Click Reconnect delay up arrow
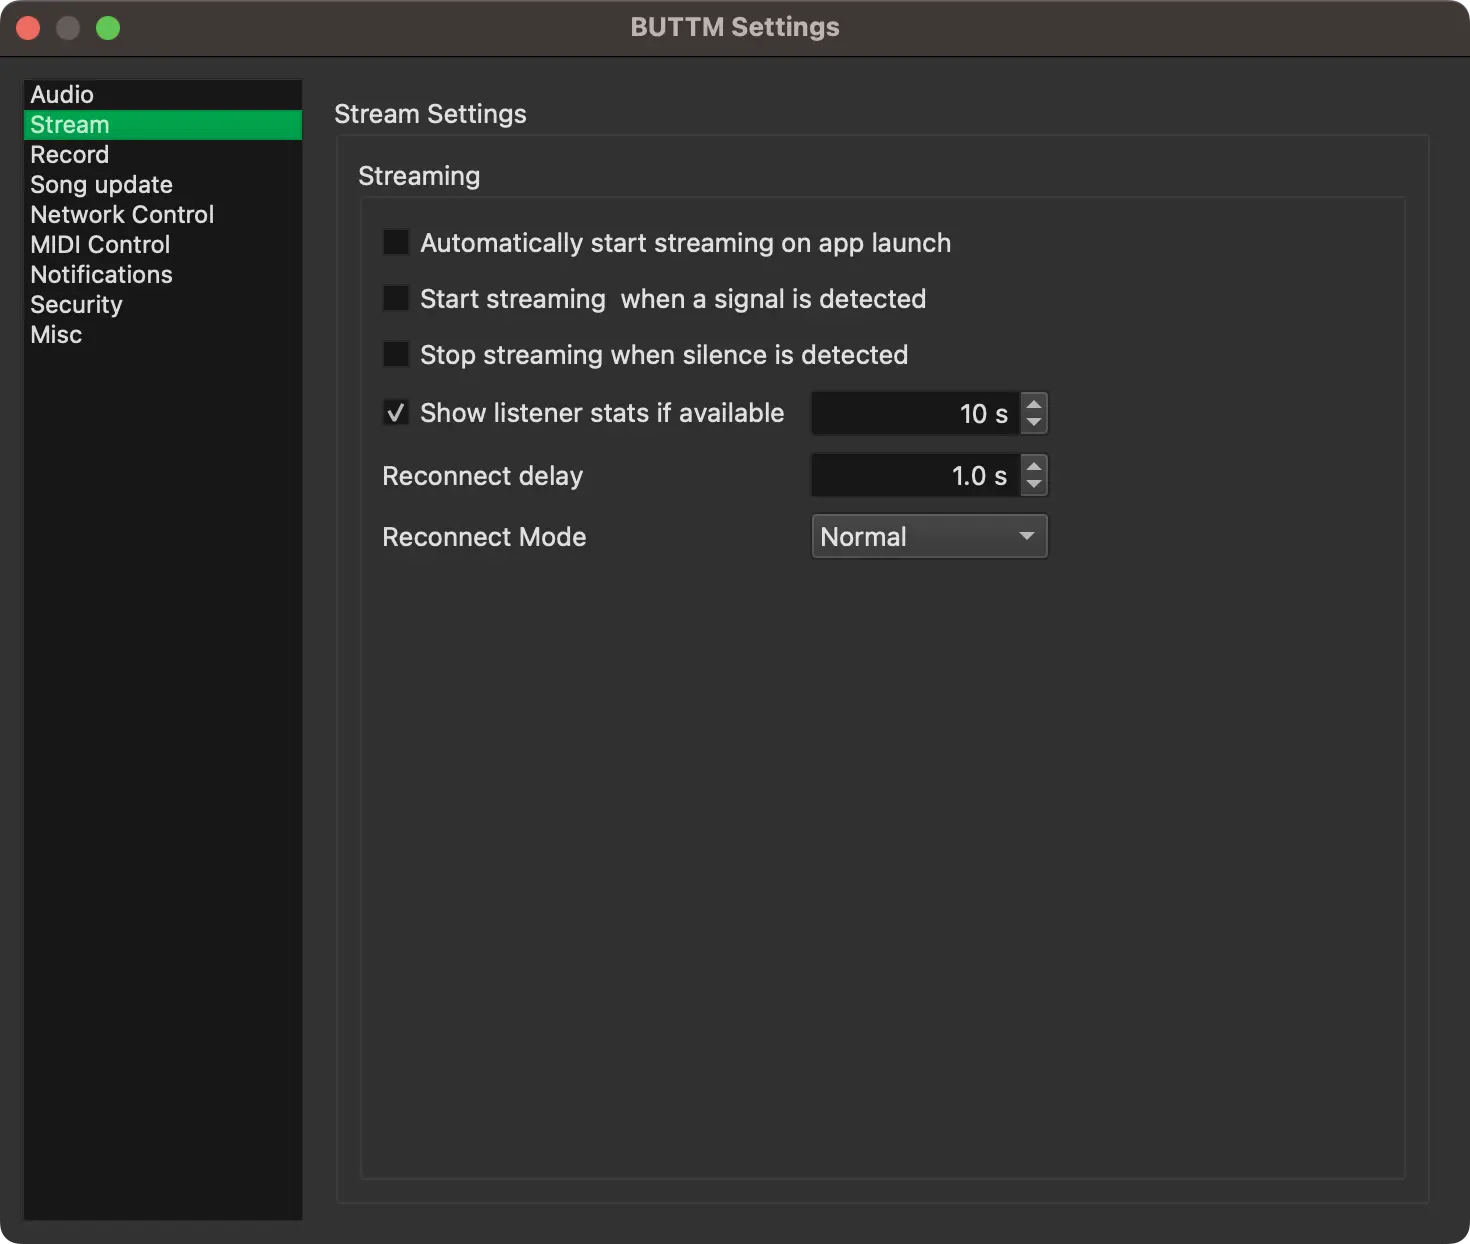The height and width of the screenshot is (1244, 1470). pyautogui.click(x=1034, y=466)
